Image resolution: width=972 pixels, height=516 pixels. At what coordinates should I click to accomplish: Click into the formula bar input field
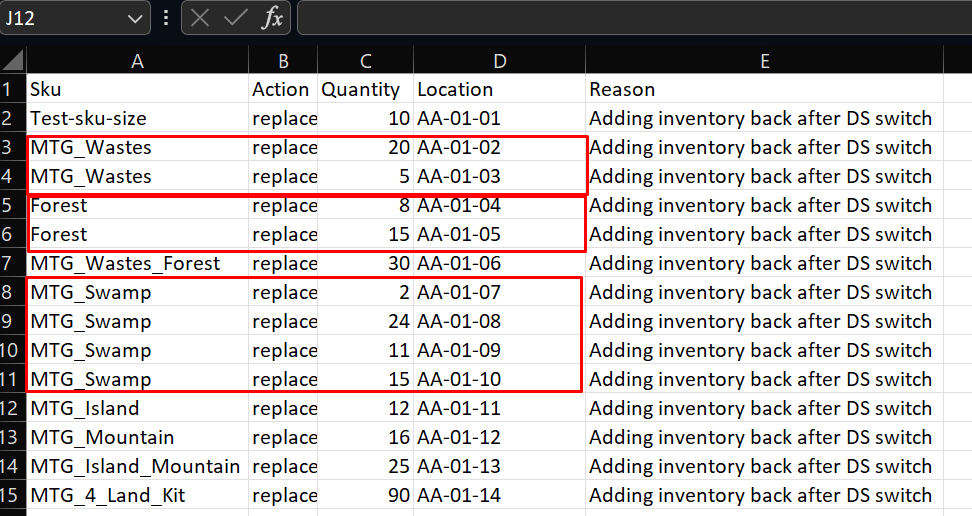click(635, 18)
